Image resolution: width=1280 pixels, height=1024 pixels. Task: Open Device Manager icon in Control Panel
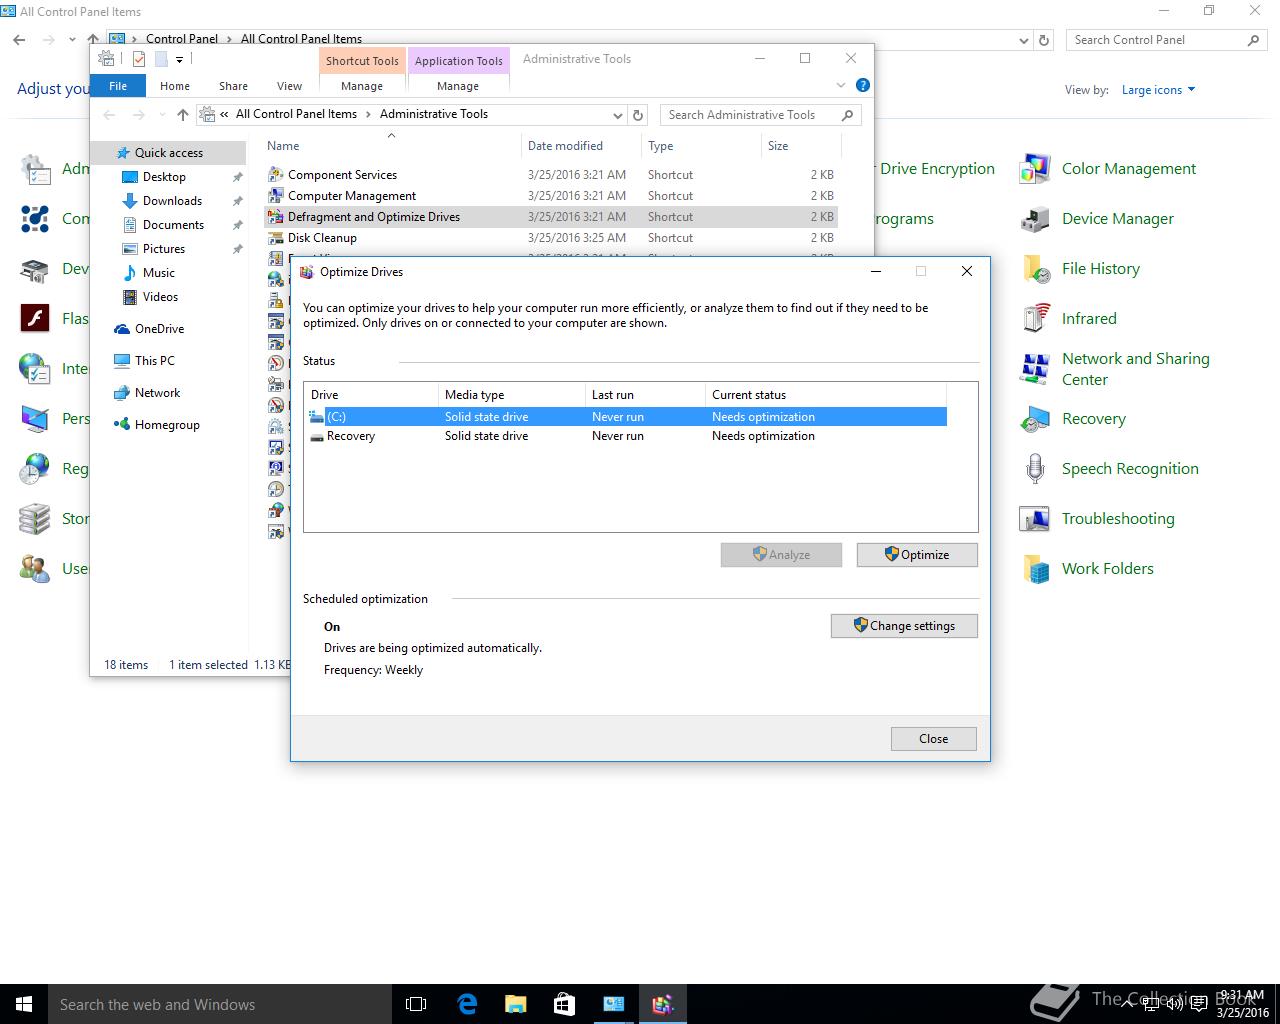click(1035, 219)
